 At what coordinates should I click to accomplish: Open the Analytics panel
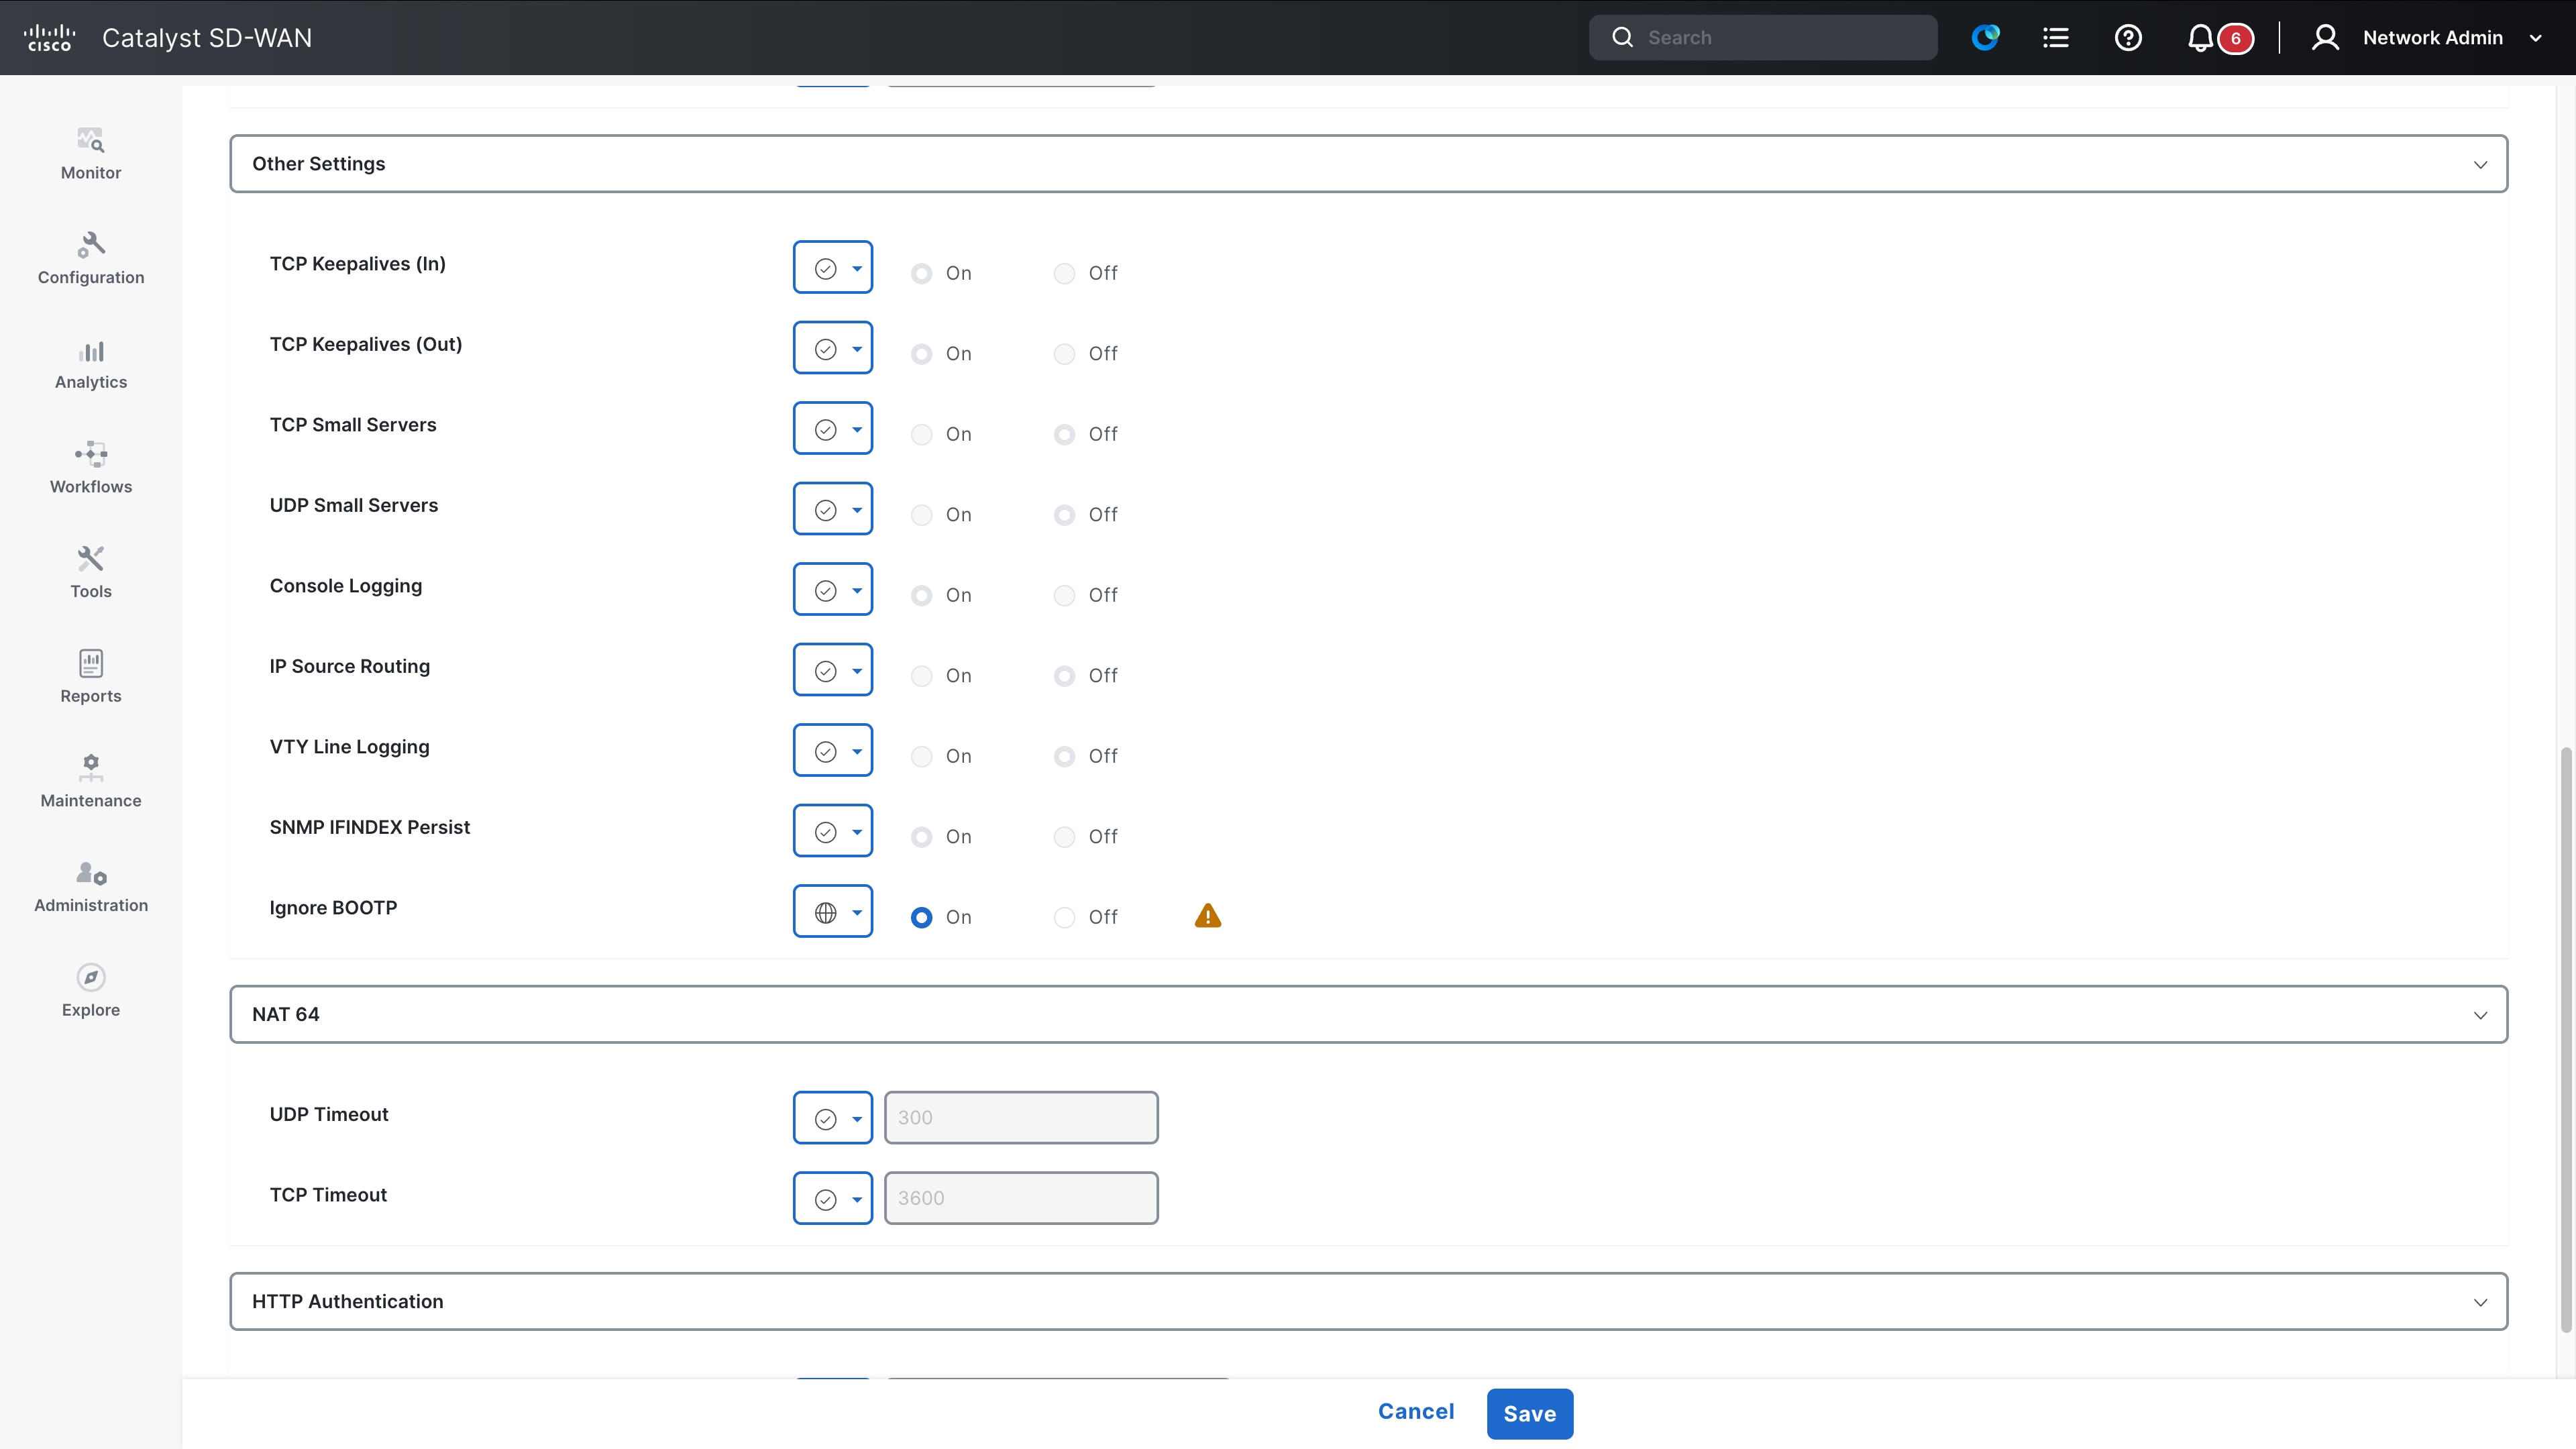pos(90,364)
